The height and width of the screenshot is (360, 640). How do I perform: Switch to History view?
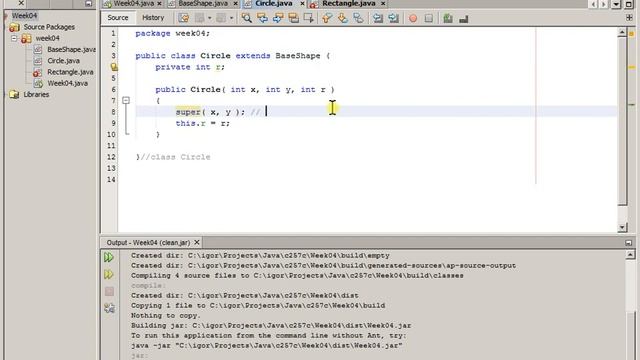click(153, 18)
